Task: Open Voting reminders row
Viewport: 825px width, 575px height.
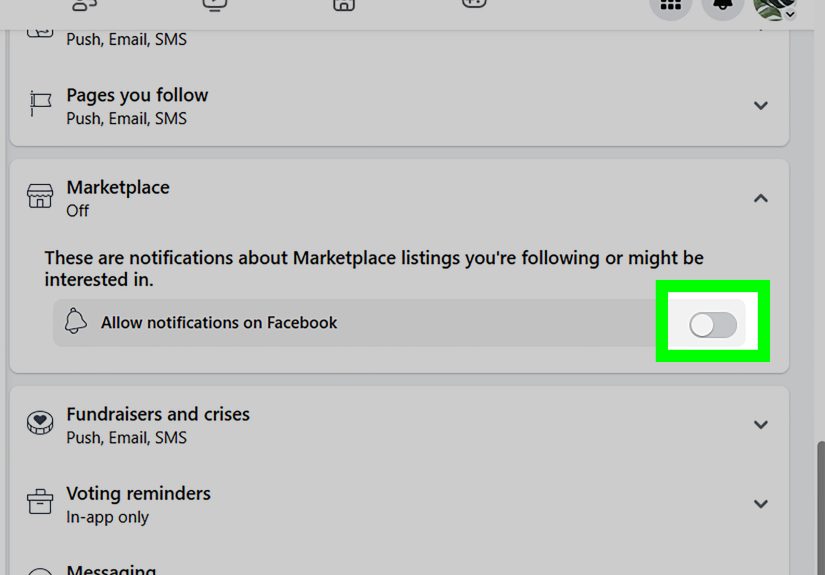Action: coord(399,504)
